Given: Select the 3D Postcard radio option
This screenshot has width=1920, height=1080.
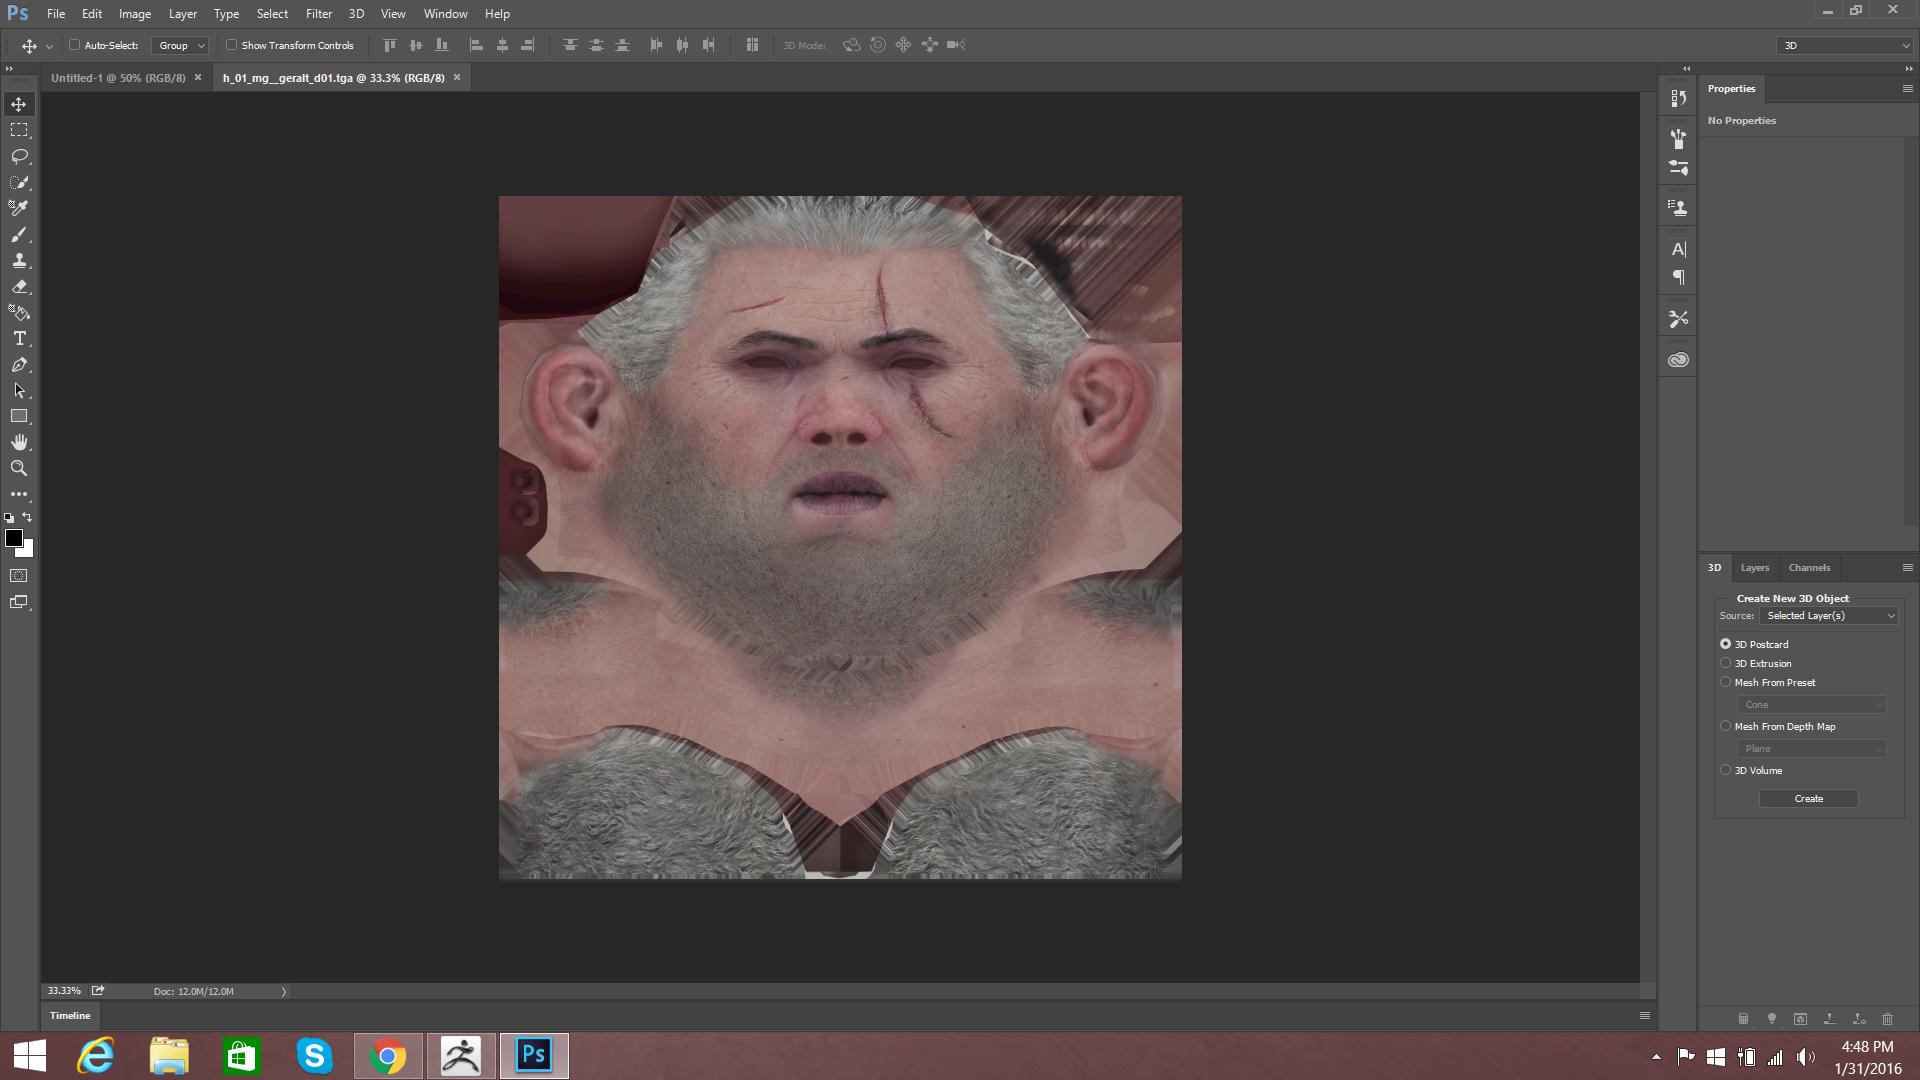Looking at the screenshot, I should coord(1725,644).
